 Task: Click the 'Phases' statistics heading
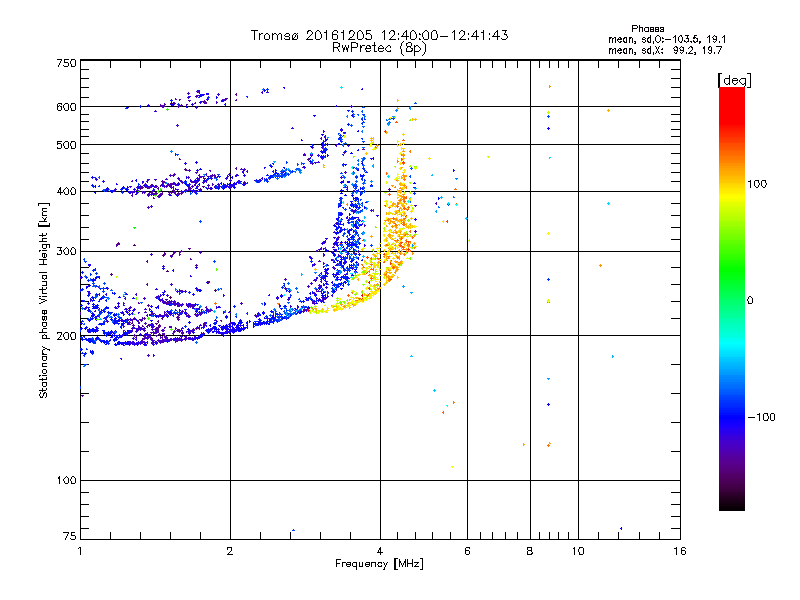pyautogui.click(x=647, y=29)
